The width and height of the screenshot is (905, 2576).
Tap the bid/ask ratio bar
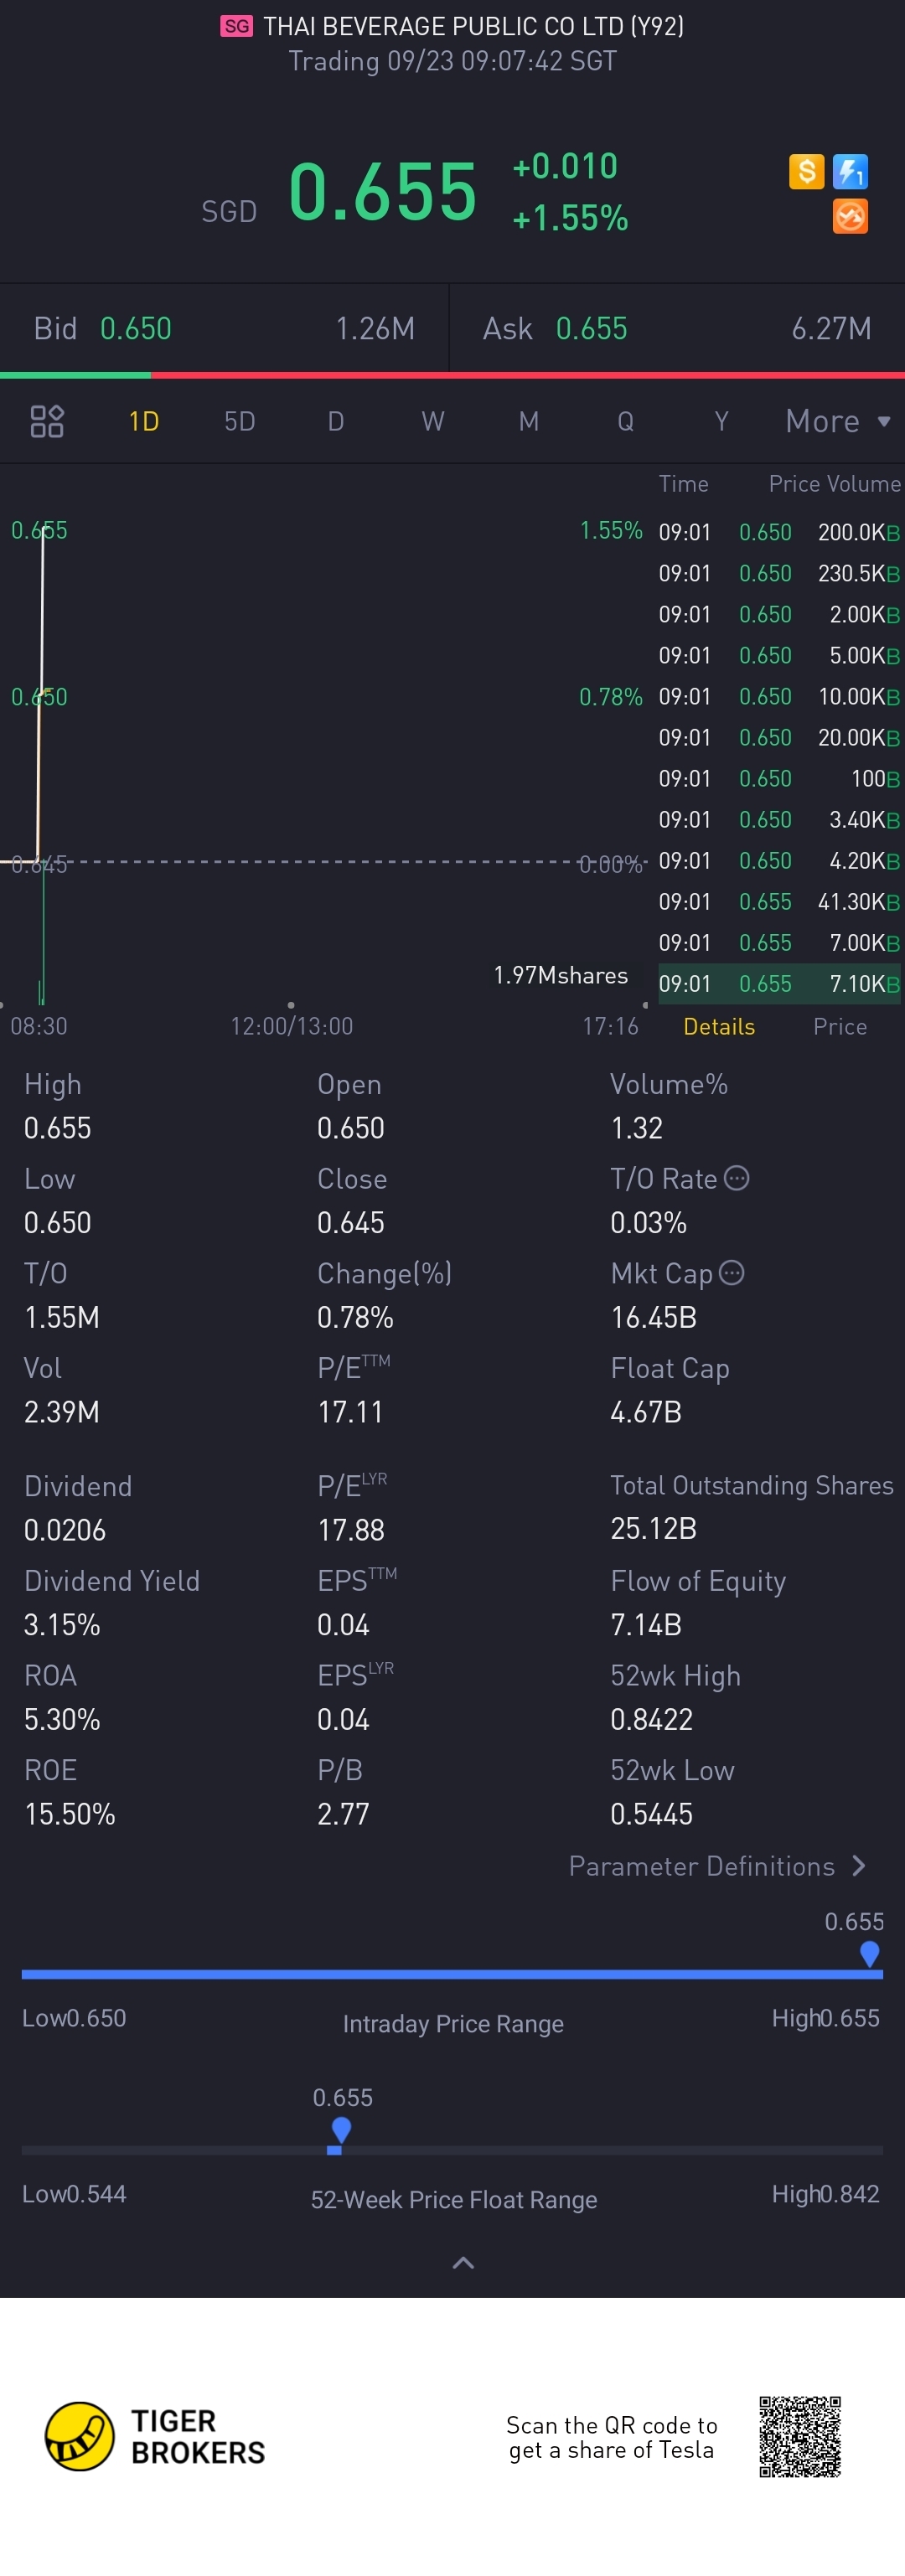(x=452, y=375)
